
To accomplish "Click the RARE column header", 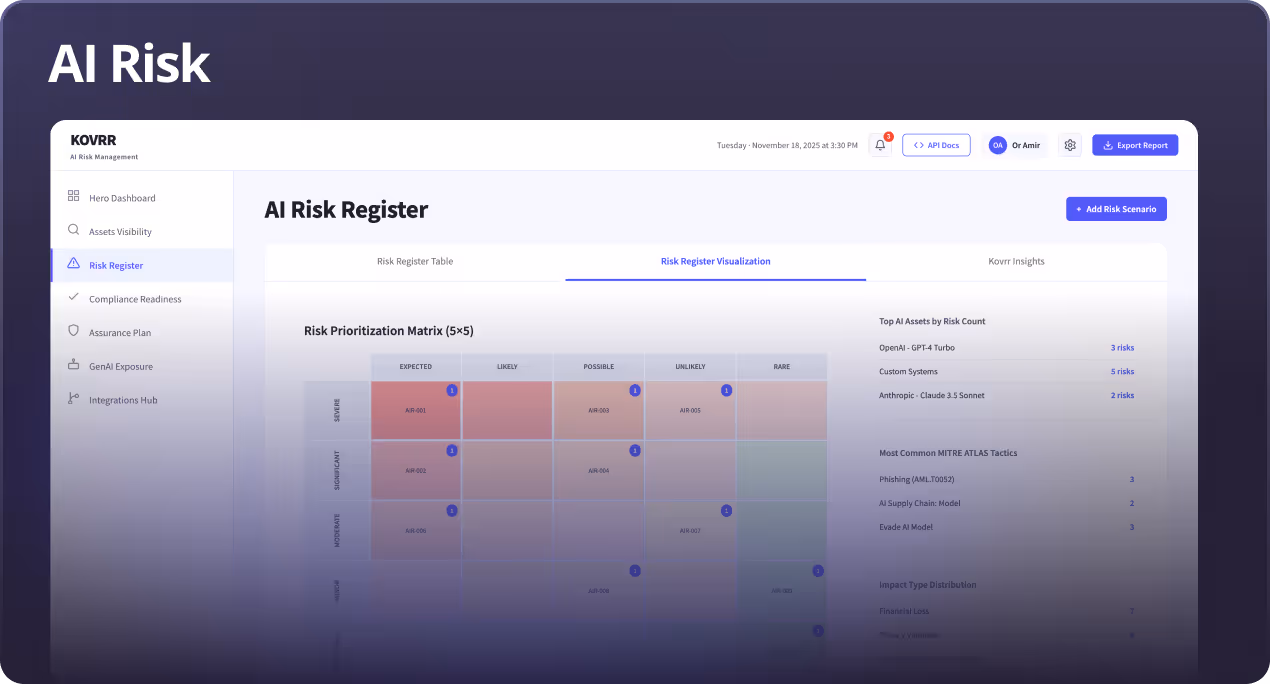I will (782, 367).
